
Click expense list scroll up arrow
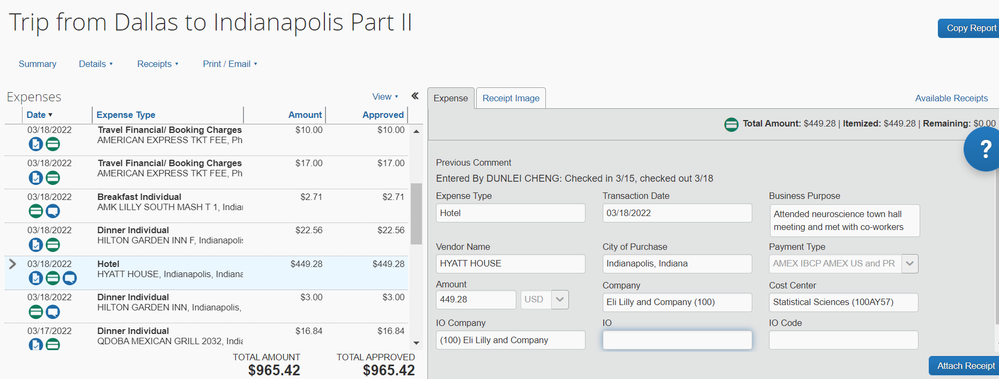pos(417,132)
